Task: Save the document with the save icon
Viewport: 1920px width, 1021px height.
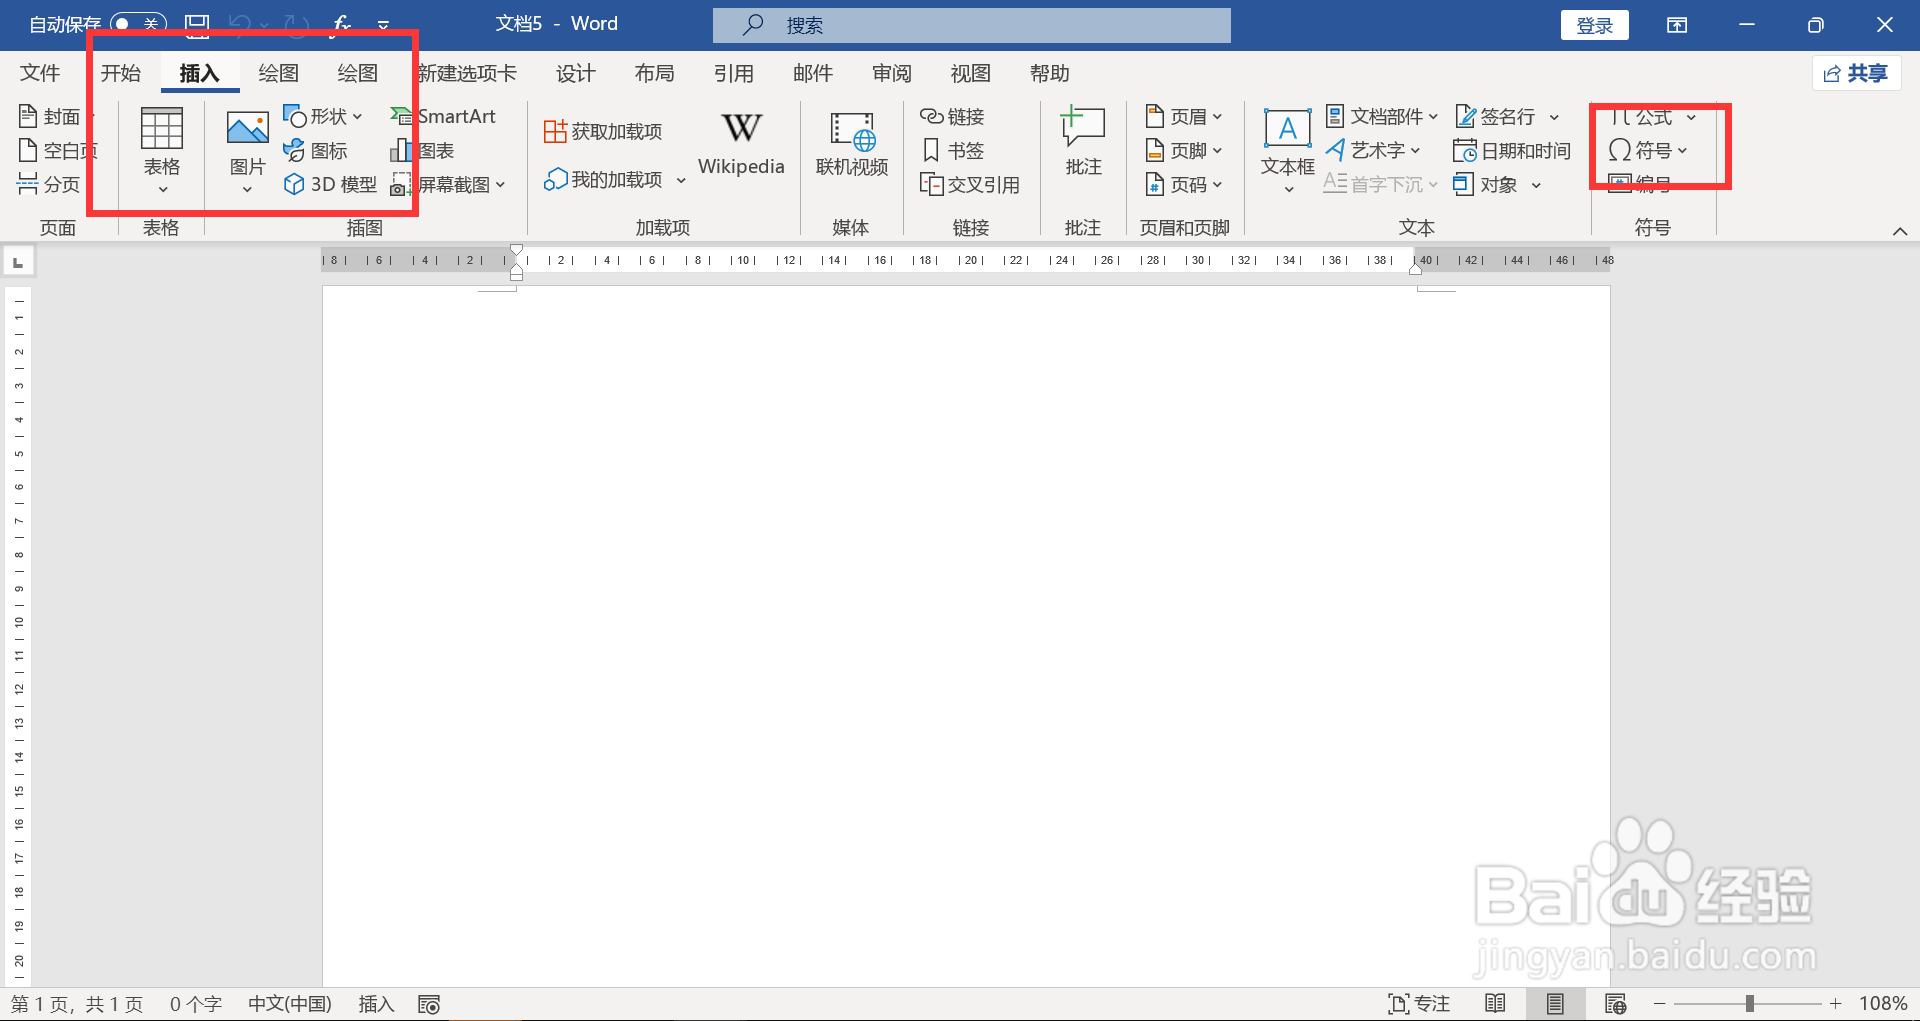Action: 198,24
